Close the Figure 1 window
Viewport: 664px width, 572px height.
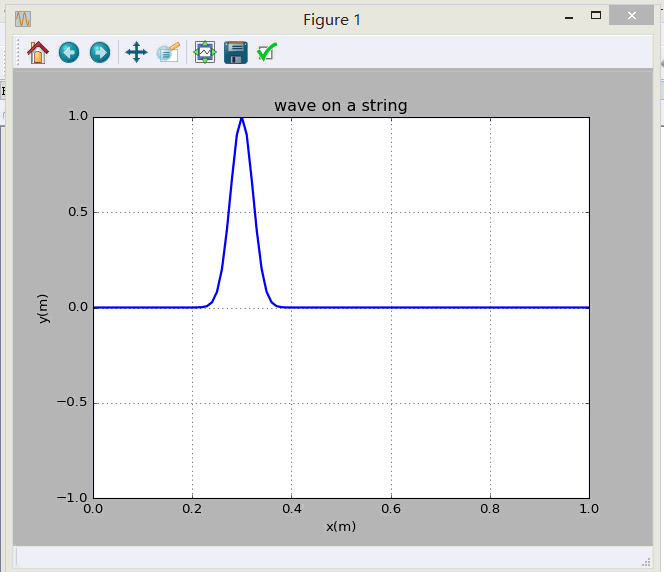coord(631,16)
